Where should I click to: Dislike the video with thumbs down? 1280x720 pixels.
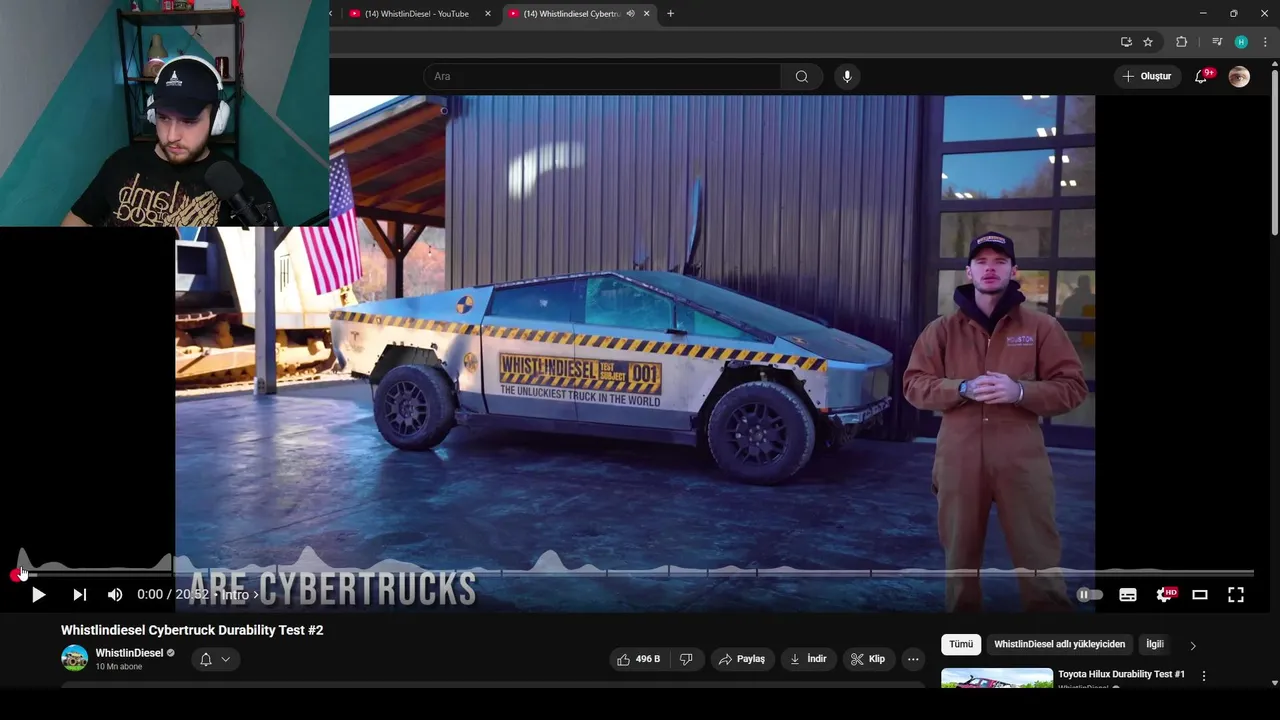coord(687,659)
